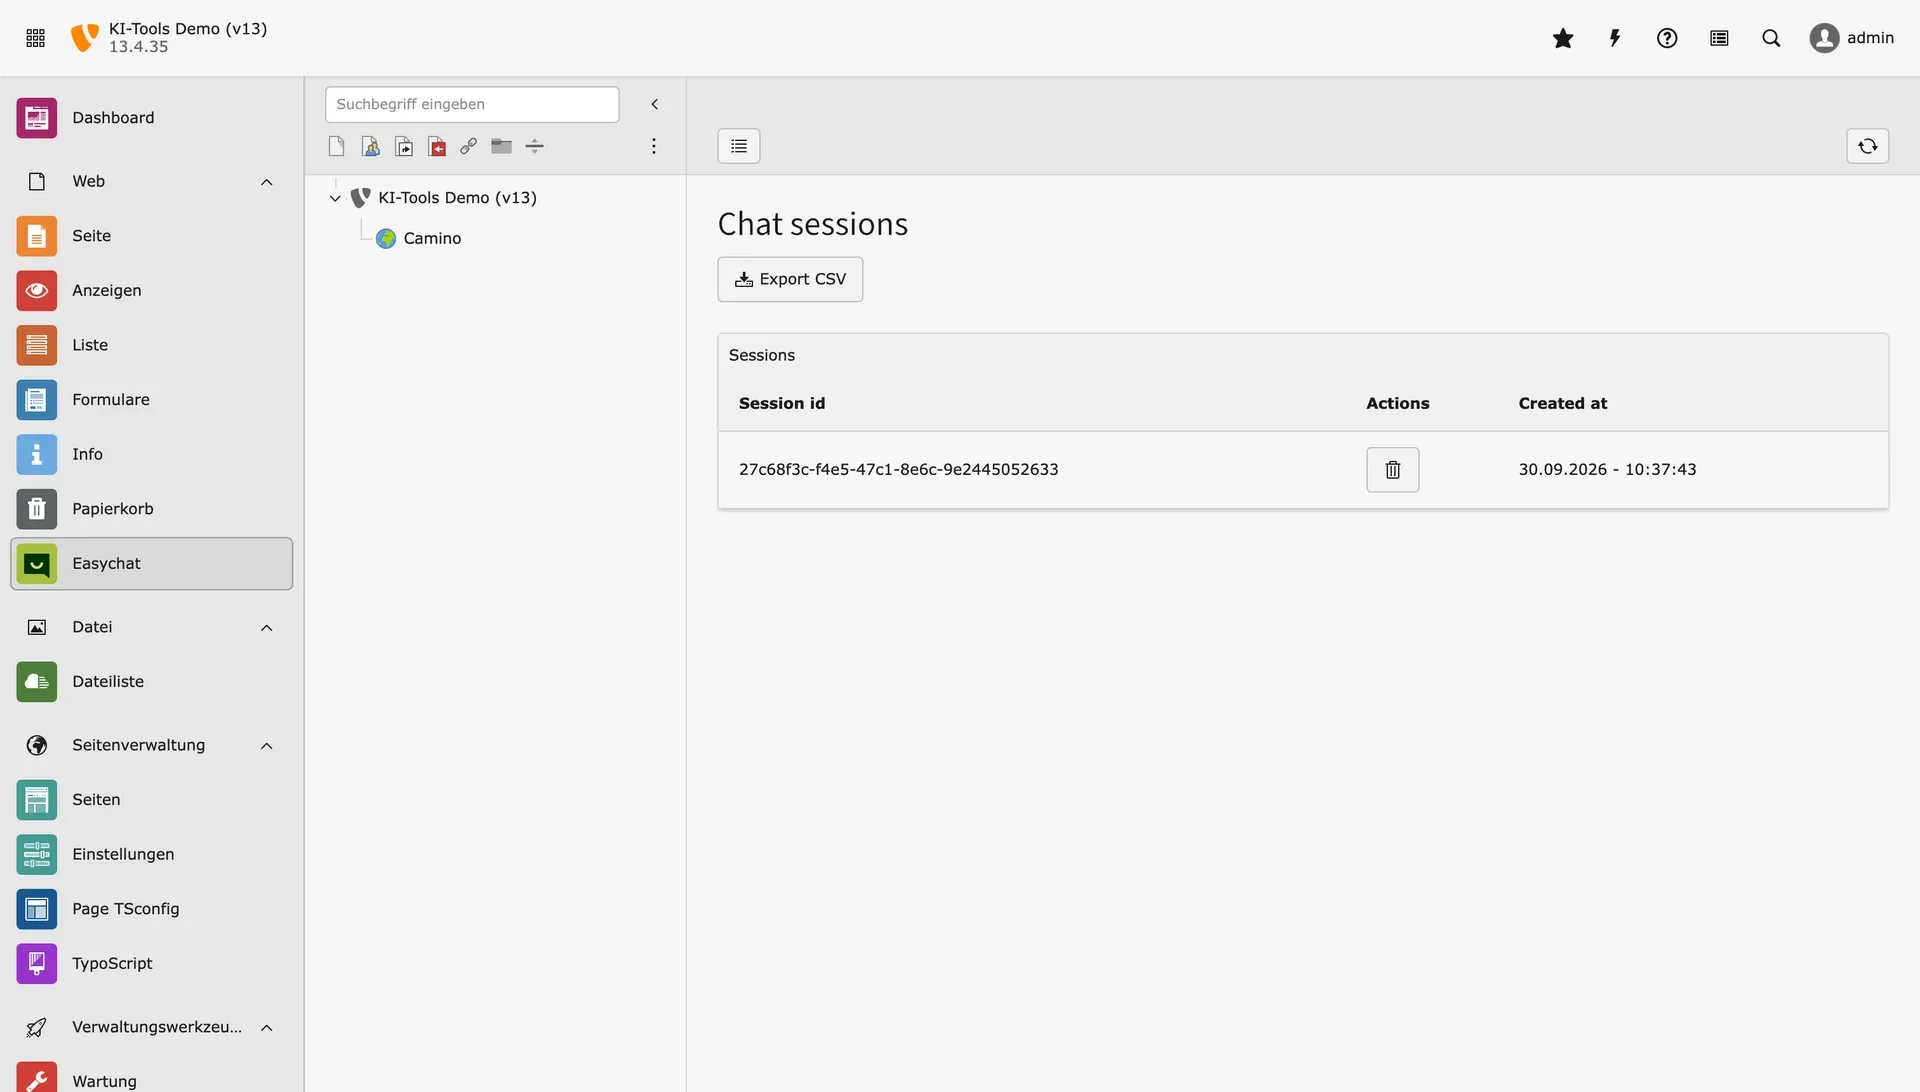Viewport: 1920px width, 1092px height.
Task: Select KI-Tools Demo (v13) root page
Action: (x=457, y=198)
